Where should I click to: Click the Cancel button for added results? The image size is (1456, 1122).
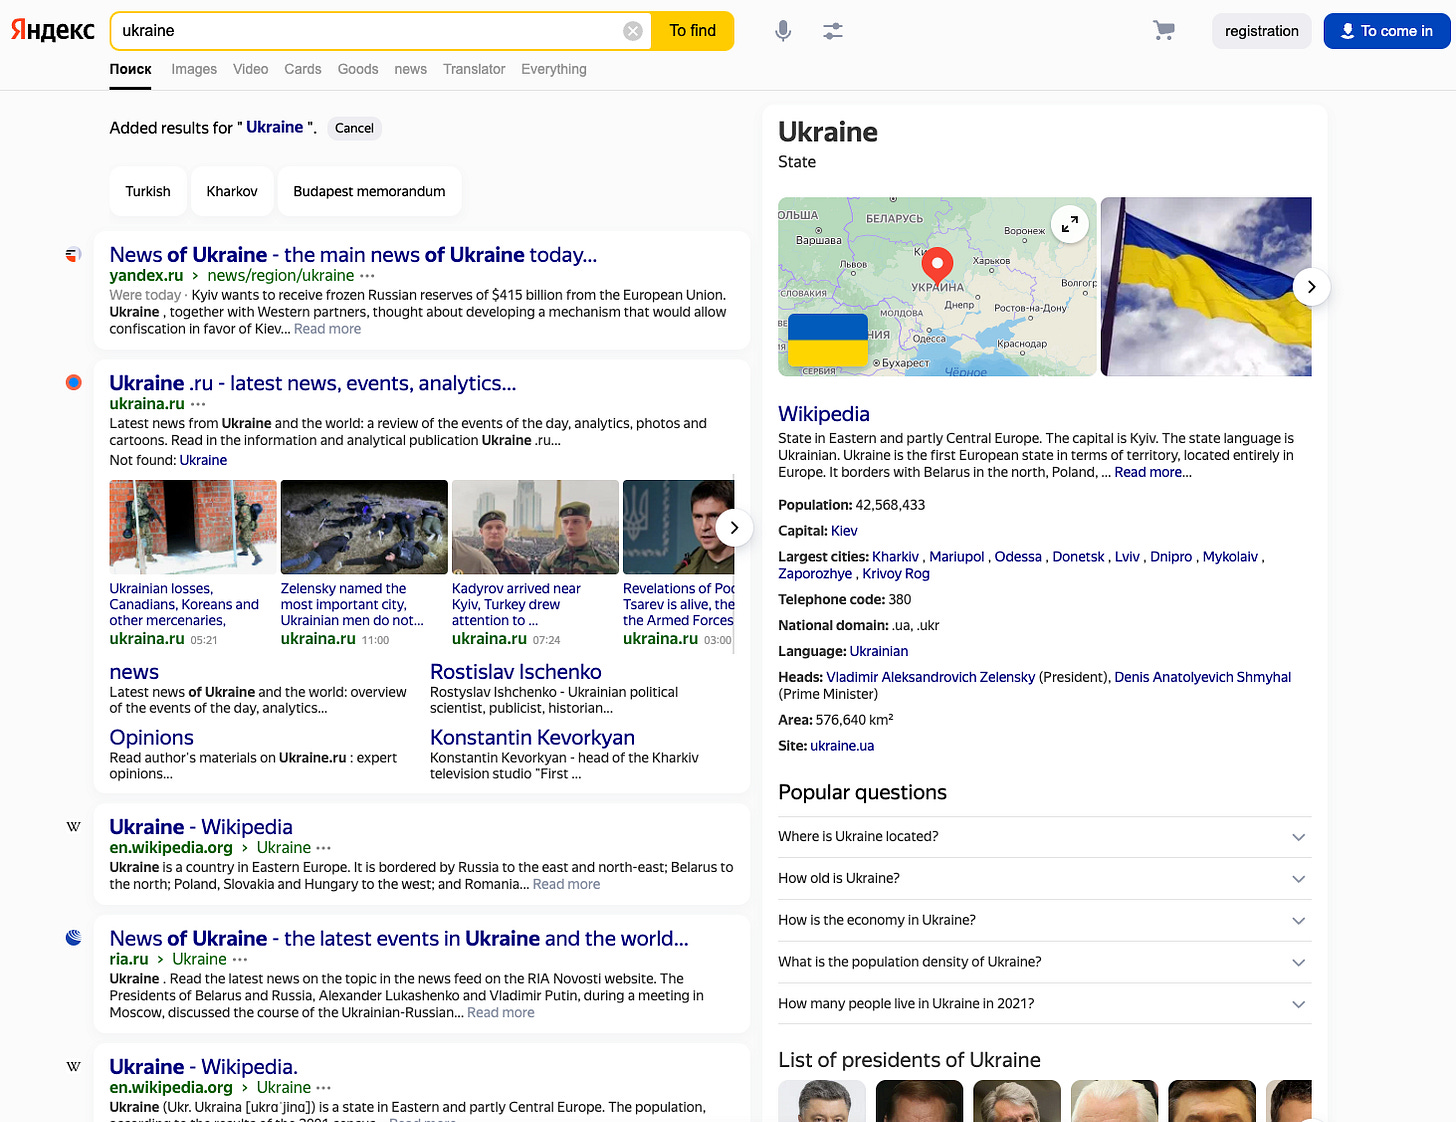click(354, 128)
